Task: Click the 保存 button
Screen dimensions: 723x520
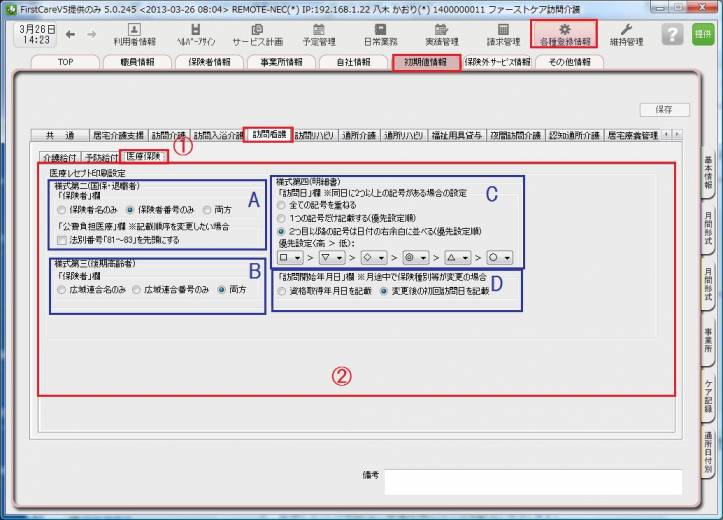Action: 664,110
